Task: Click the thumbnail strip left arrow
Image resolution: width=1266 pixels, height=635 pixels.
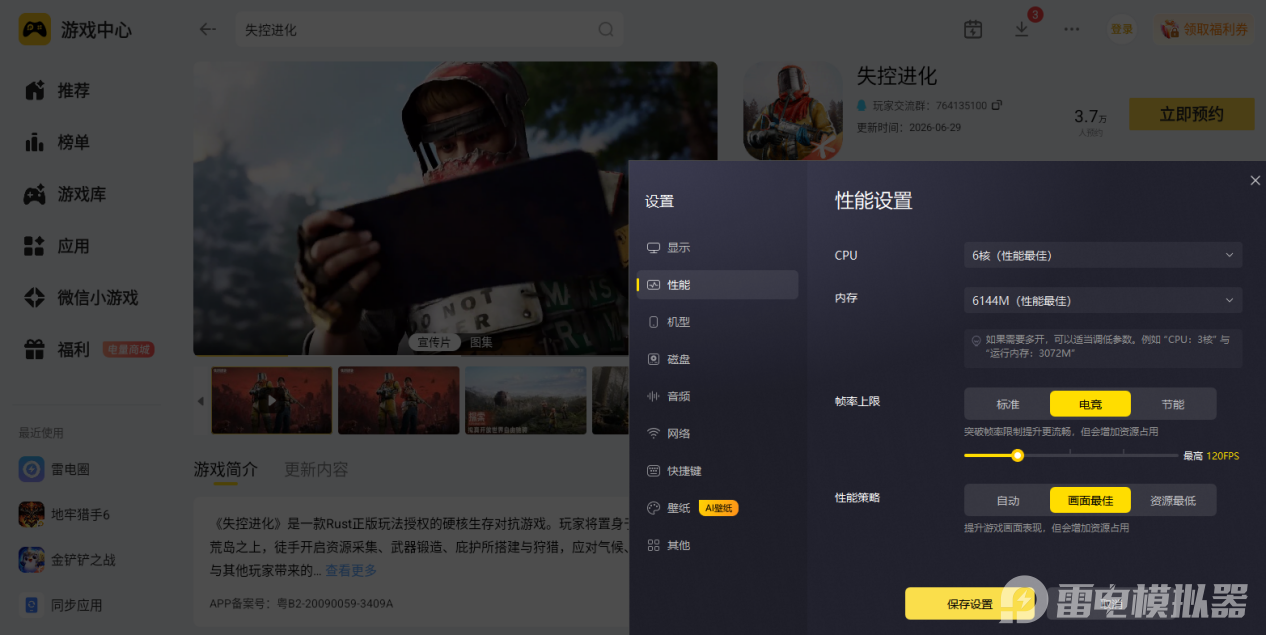Action: (200, 401)
